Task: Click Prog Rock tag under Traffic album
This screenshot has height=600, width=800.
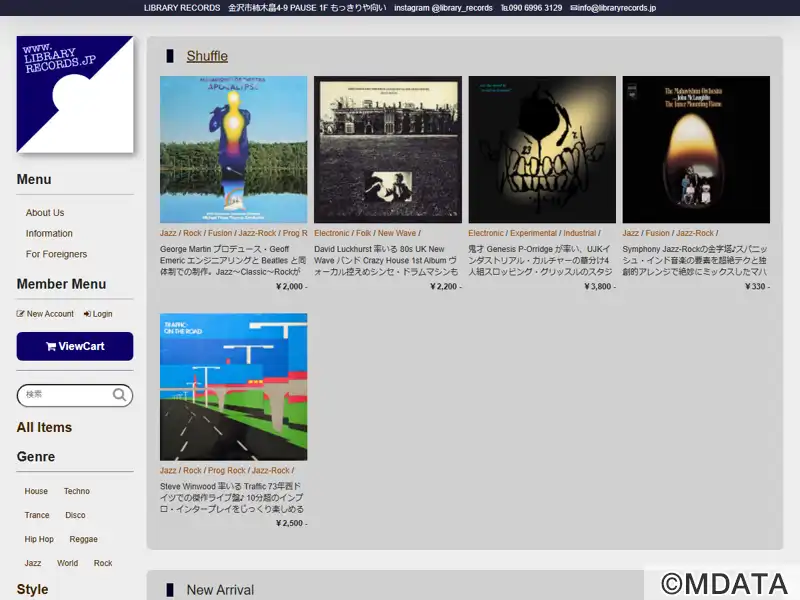Action: pos(227,470)
